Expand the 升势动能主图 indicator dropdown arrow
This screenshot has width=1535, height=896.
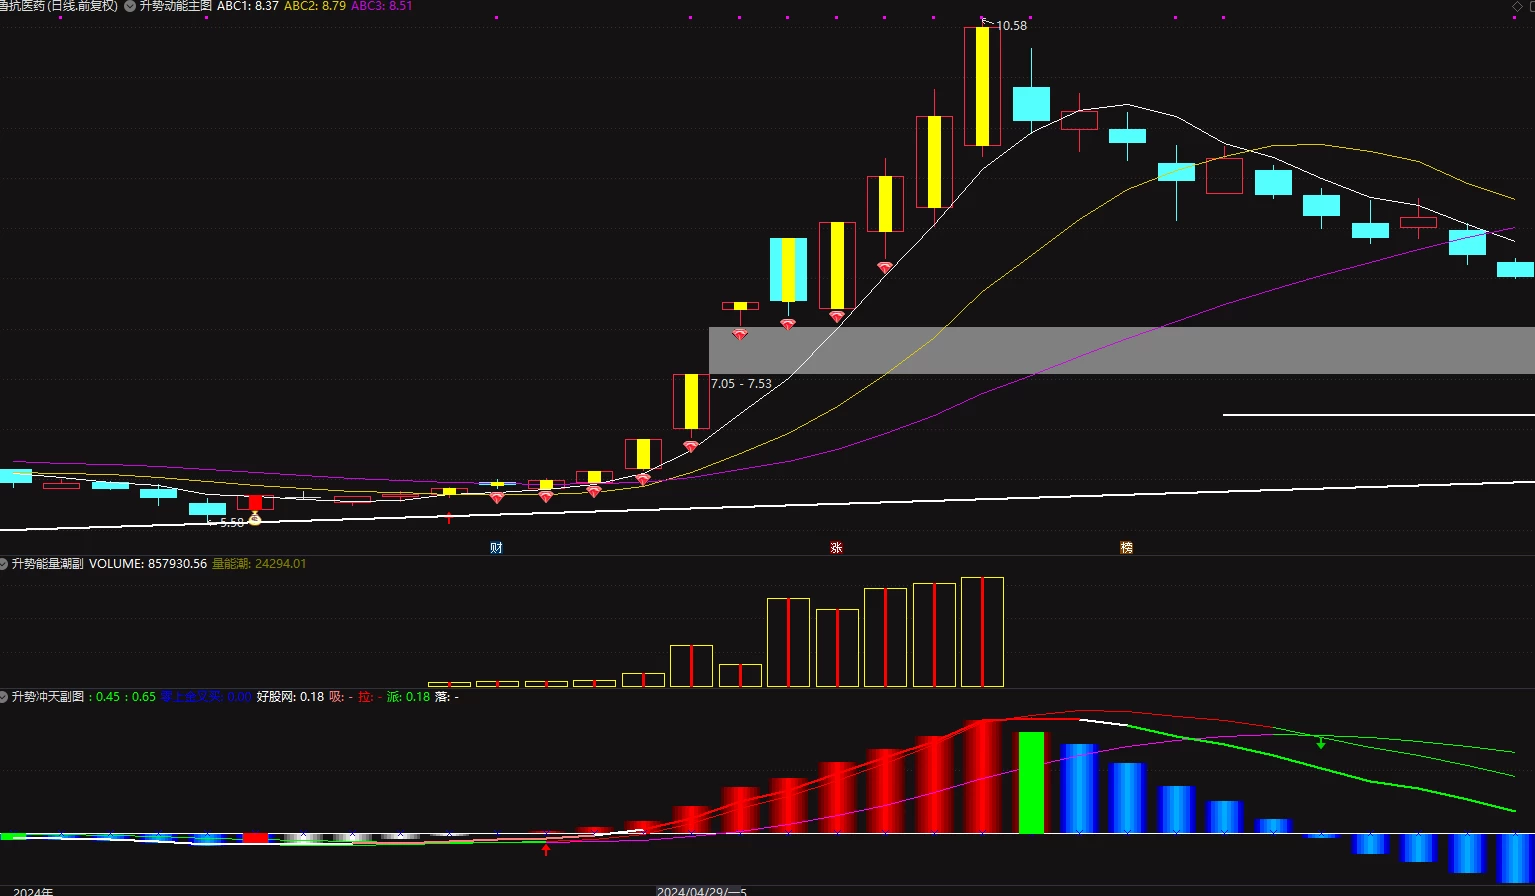click(x=130, y=6)
